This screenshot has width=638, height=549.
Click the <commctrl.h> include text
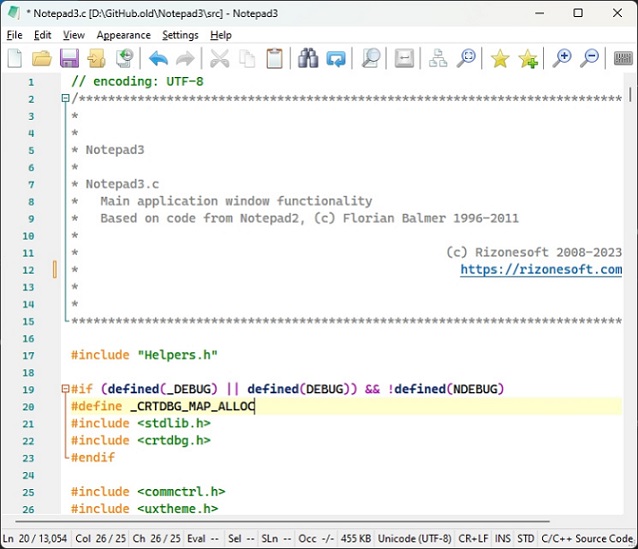click(181, 492)
